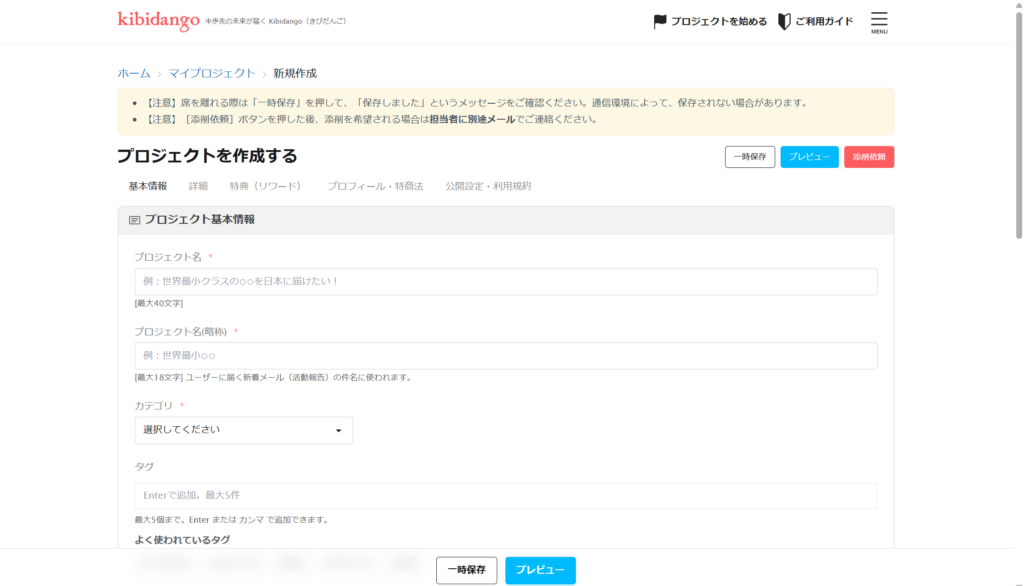
Task: Expand the カテゴリ dropdown
Action: point(243,430)
